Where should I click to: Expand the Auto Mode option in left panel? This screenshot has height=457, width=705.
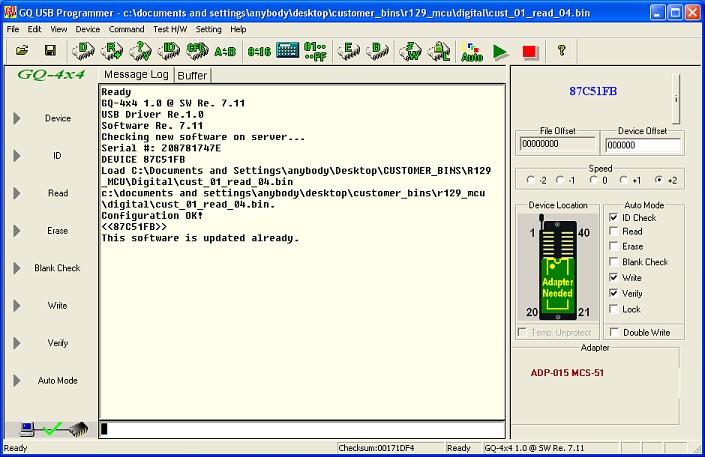(x=16, y=381)
